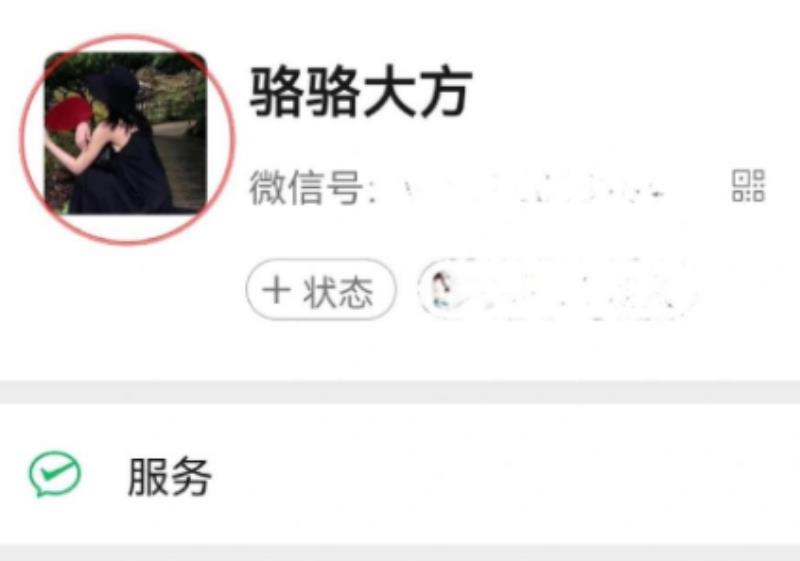The width and height of the screenshot is (800, 561).
Task: Select the nickname 骆骆大方
Action: (360, 92)
